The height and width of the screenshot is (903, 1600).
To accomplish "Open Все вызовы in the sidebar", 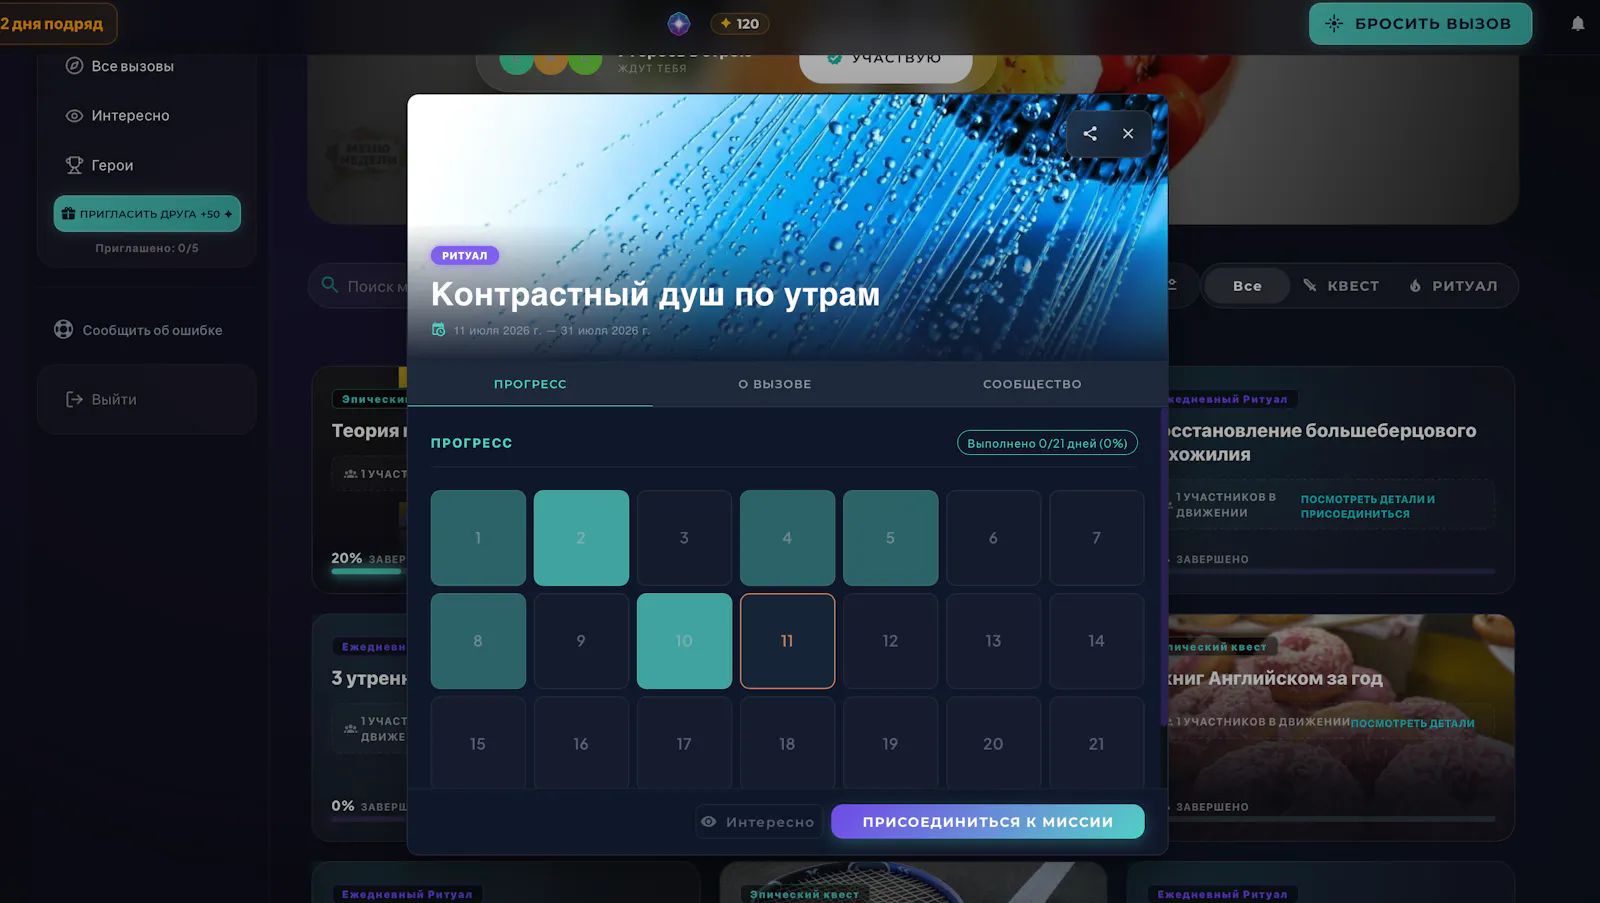I will [120, 66].
